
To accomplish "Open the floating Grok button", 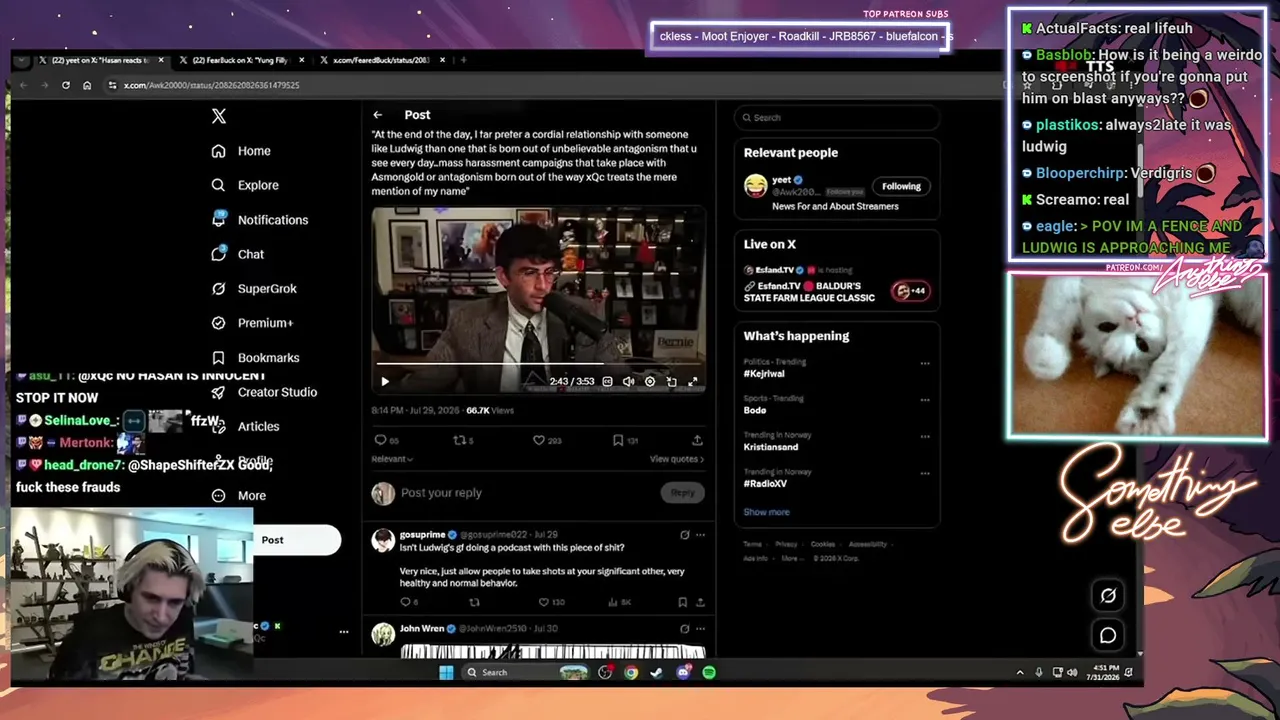I will click(x=1108, y=596).
